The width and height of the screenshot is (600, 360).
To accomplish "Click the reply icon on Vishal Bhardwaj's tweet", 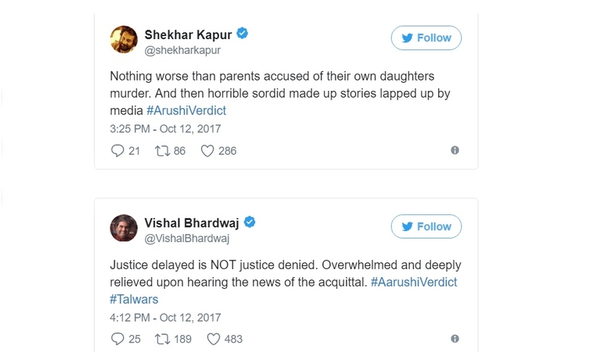I will click(117, 339).
